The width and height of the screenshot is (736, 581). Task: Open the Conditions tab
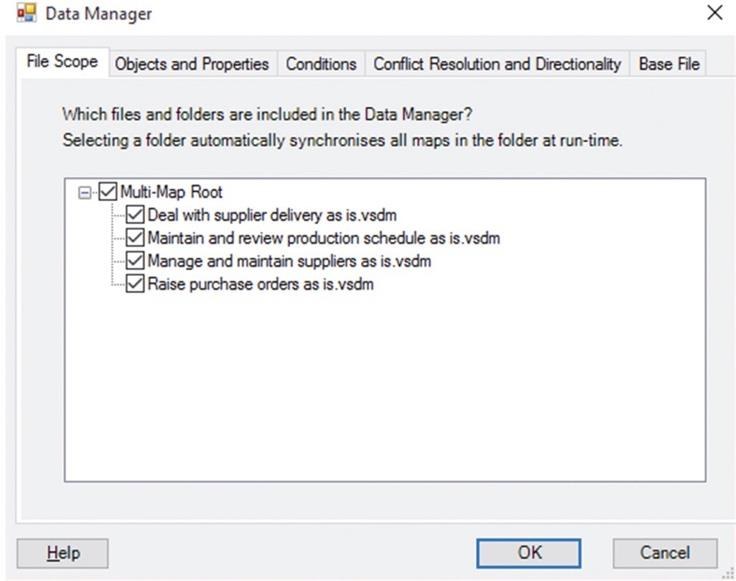[321, 64]
